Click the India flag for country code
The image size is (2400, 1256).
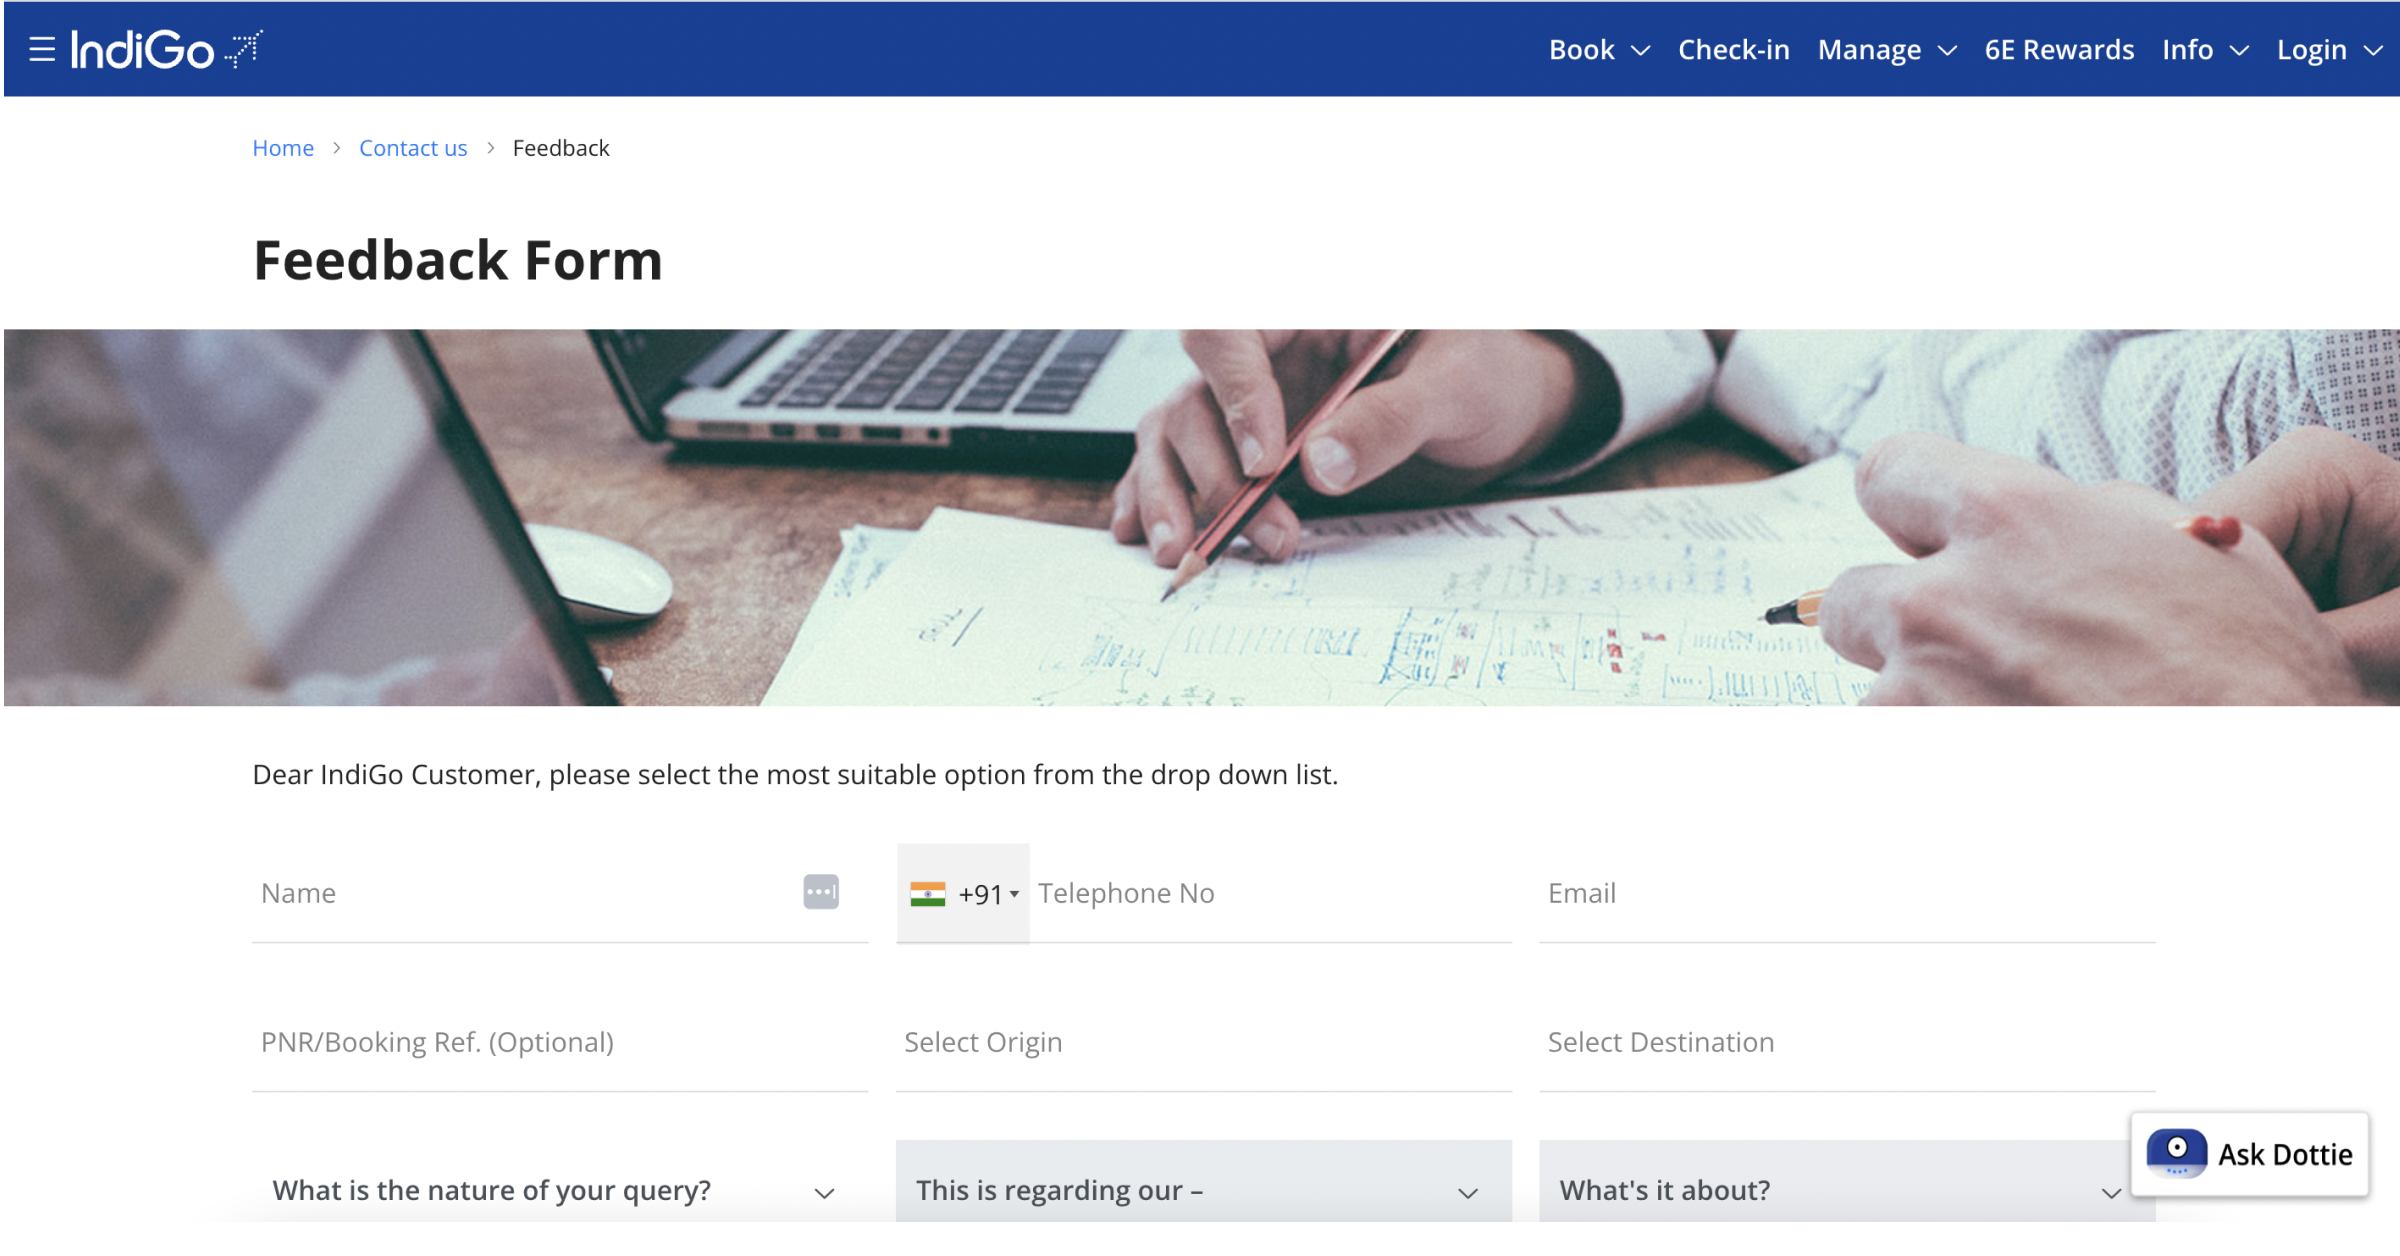click(x=930, y=894)
